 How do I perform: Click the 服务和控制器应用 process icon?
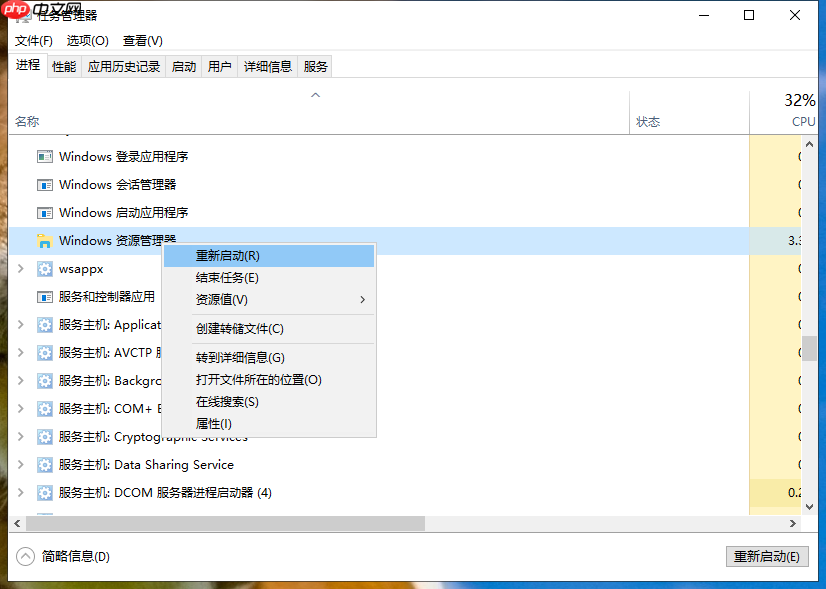tap(44, 296)
